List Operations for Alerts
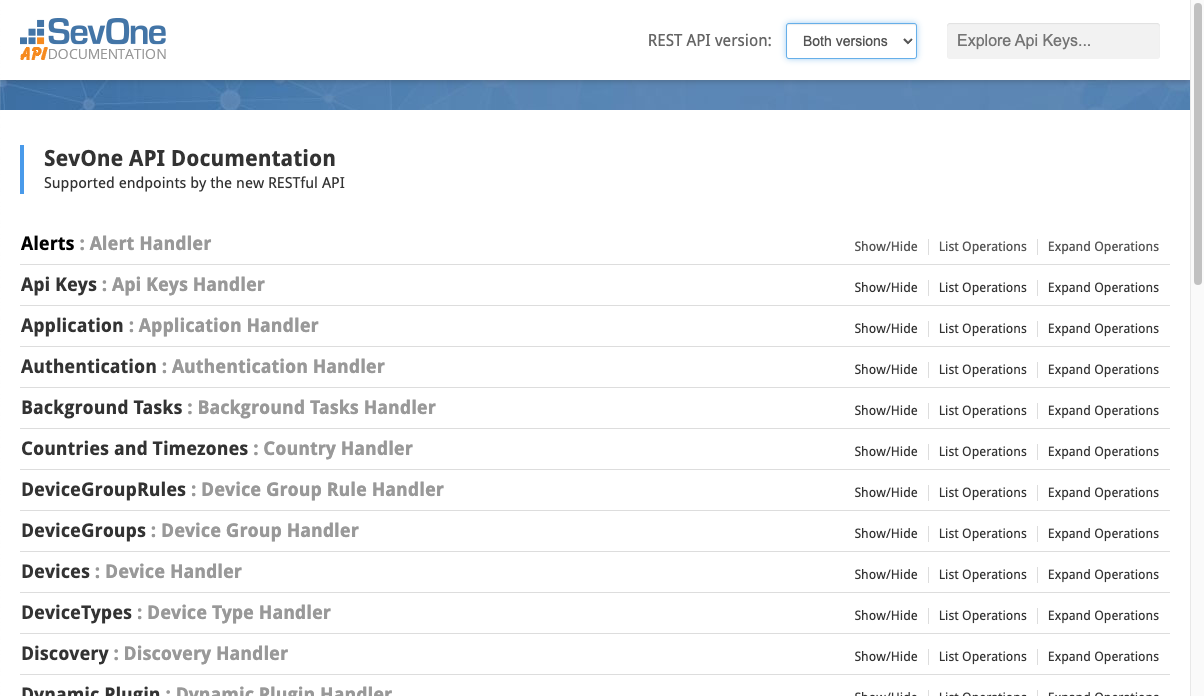1204x696 pixels. pos(983,246)
